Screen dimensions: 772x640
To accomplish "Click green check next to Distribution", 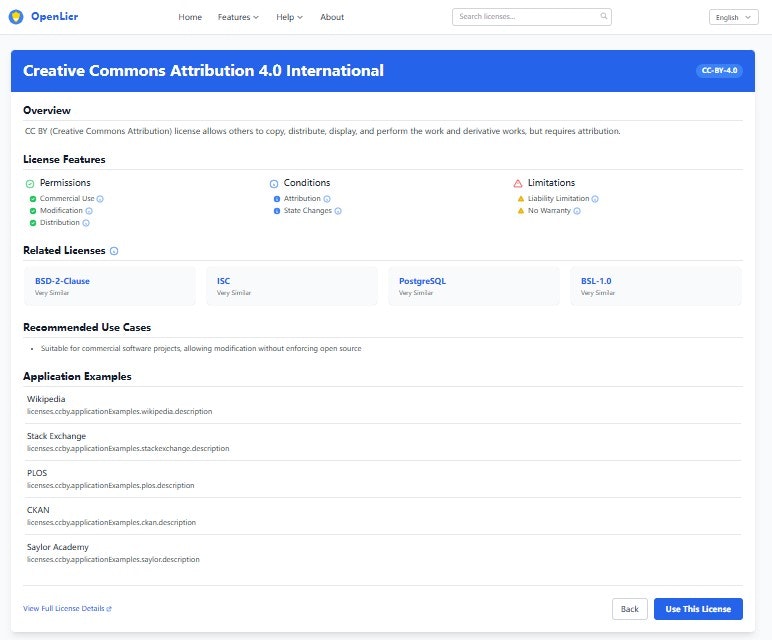I will pyautogui.click(x=33, y=223).
